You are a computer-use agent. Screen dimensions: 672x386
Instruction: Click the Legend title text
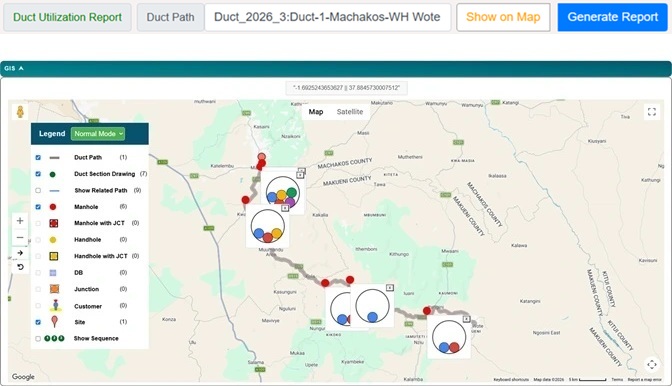tap(52, 134)
